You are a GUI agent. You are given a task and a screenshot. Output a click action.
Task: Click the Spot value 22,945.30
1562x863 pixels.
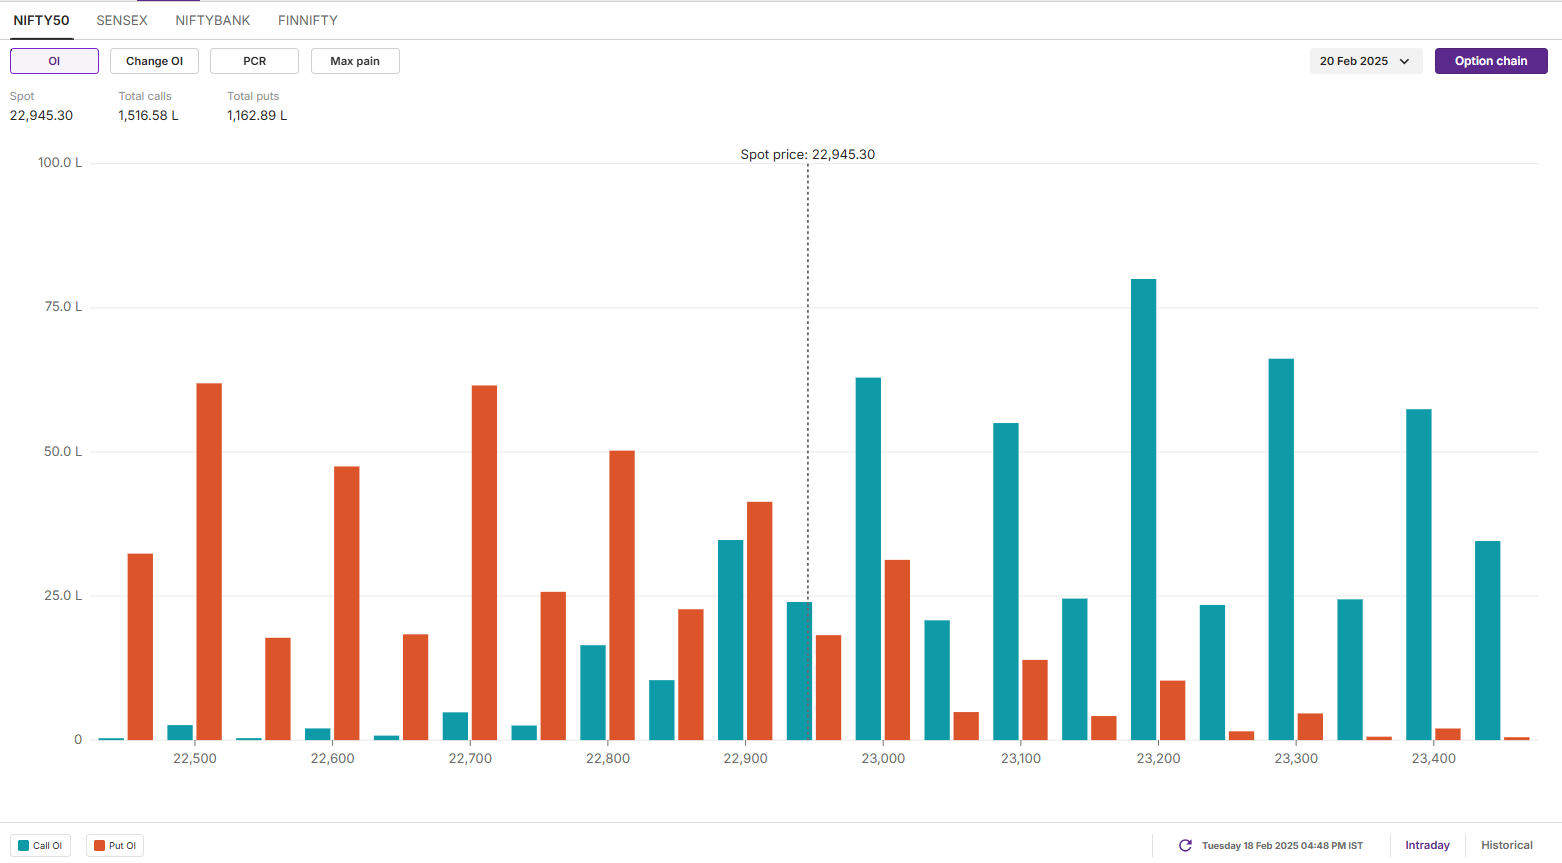41,115
